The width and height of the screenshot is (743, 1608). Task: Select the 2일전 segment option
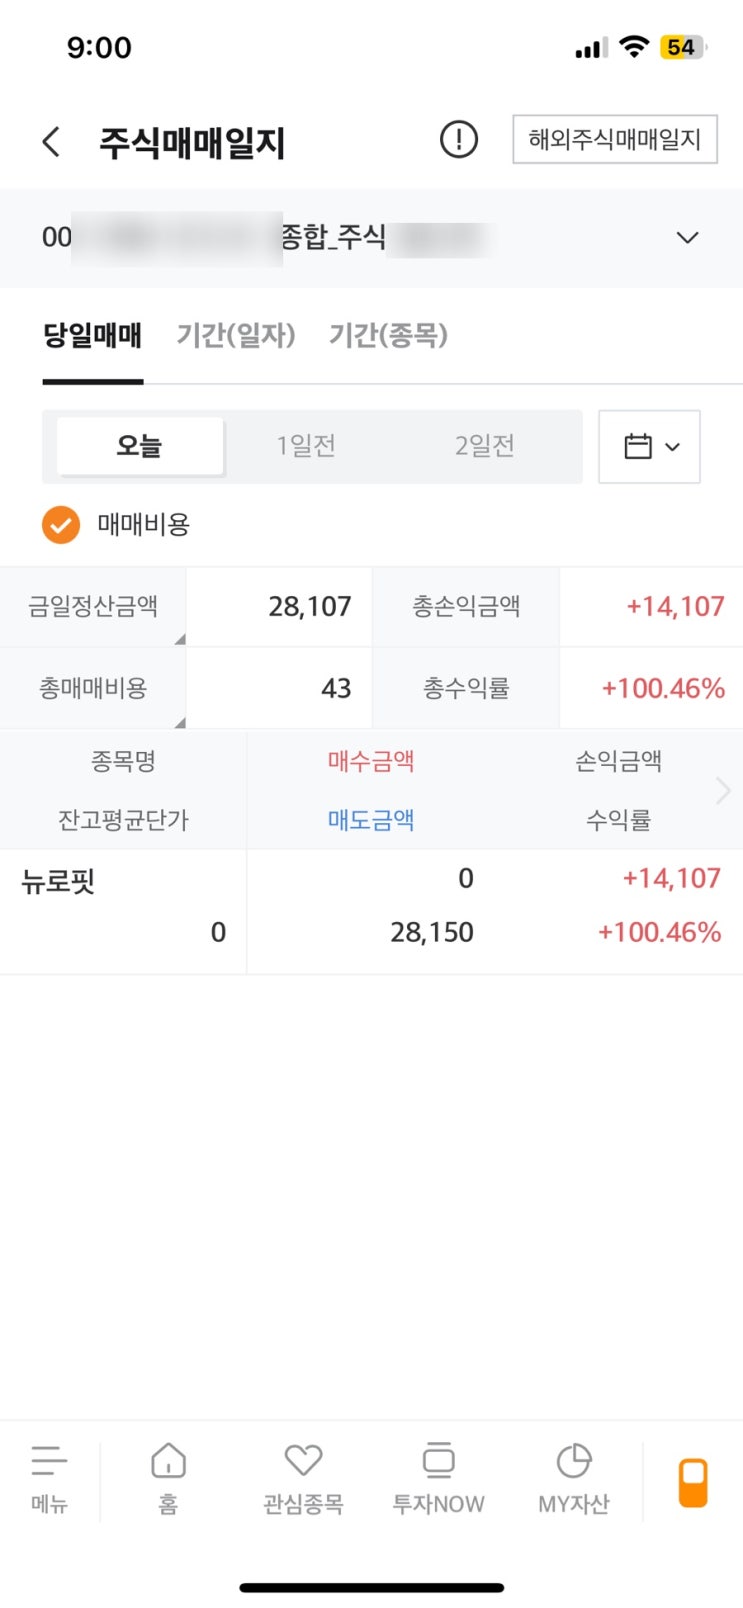(484, 445)
